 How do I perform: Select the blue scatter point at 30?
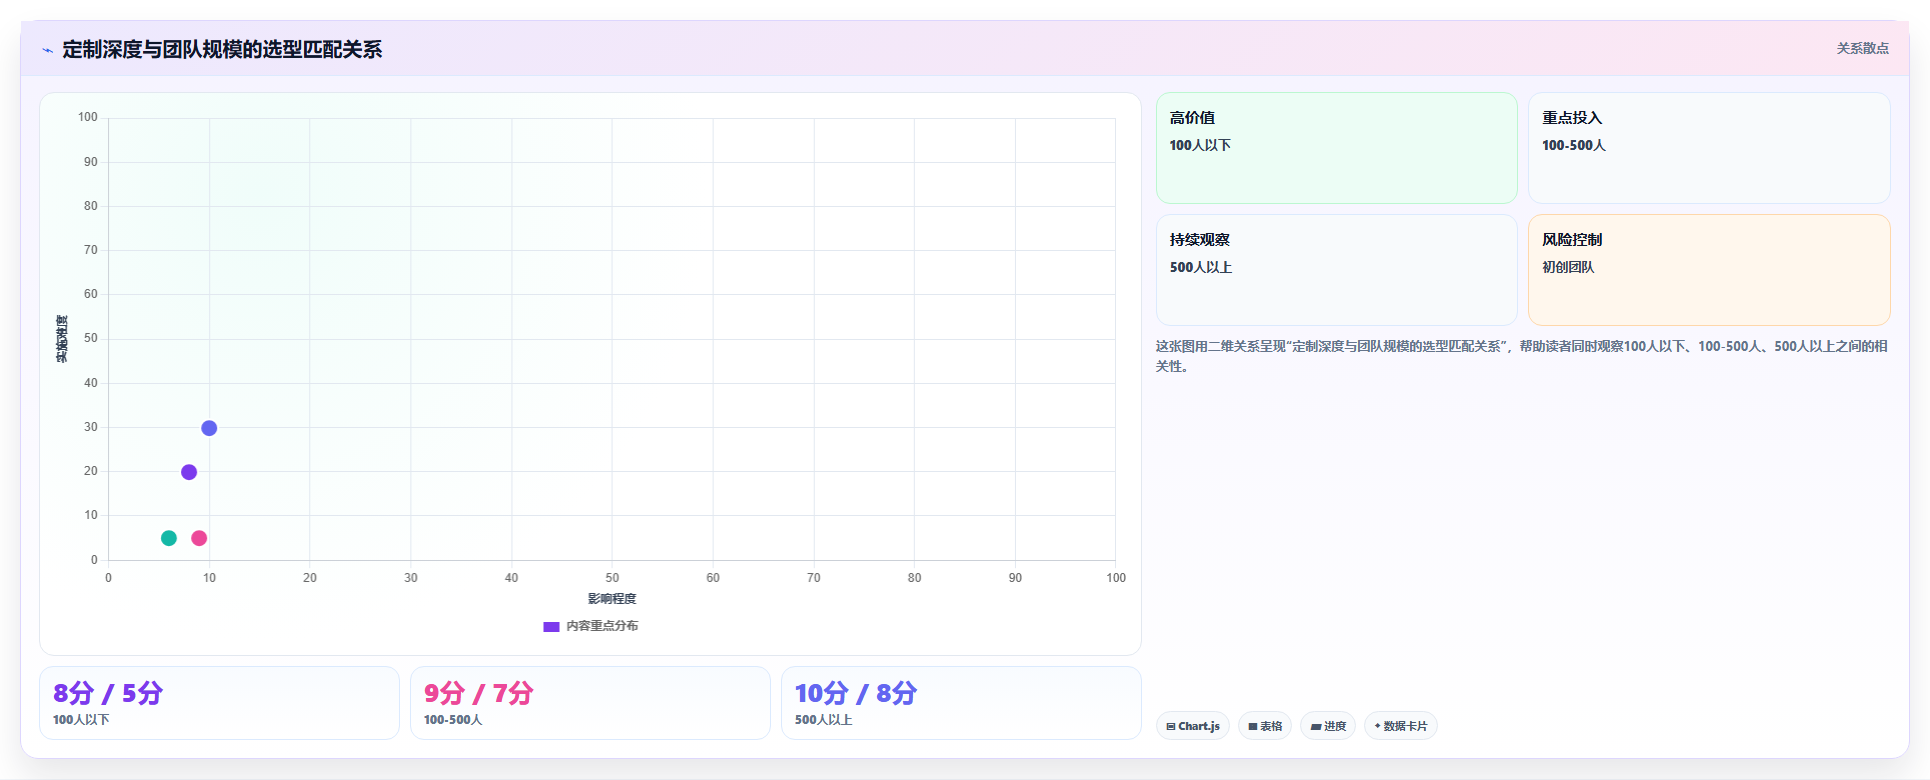point(209,428)
